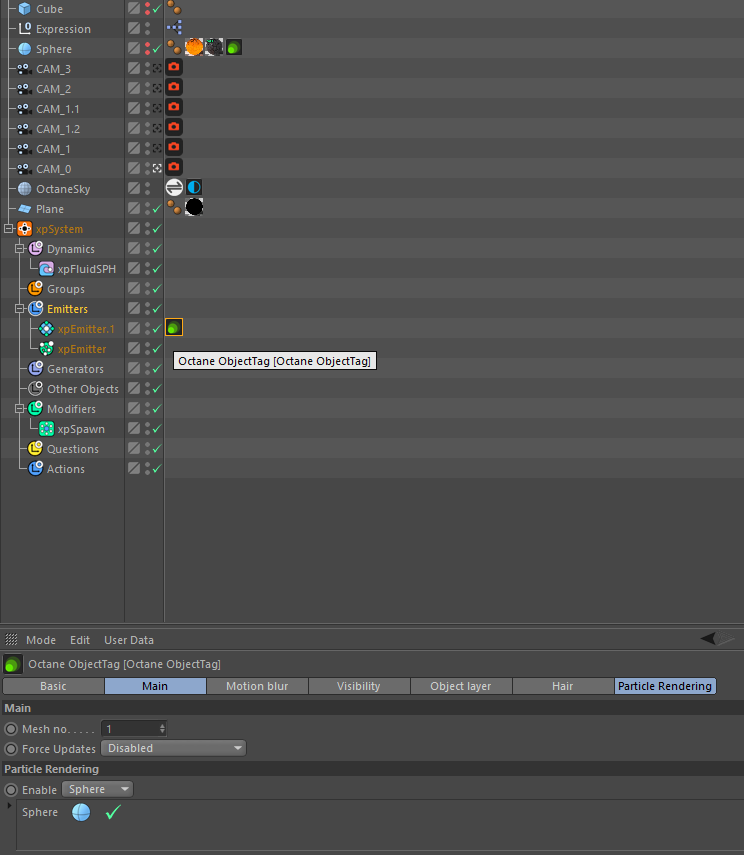Click the Octane camera tag on CAM_1
The image size is (744, 855).
click(174, 147)
